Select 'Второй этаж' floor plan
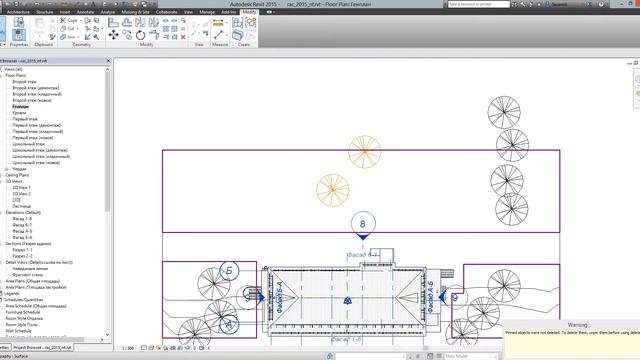The width and height of the screenshot is (640, 360). pos(24,82)
